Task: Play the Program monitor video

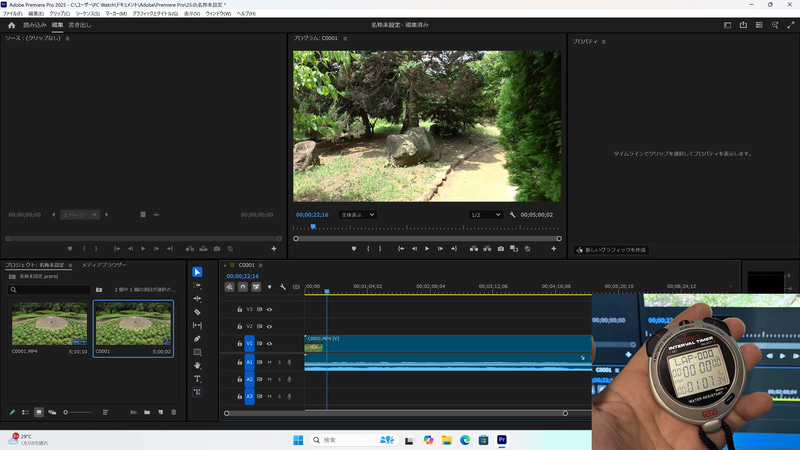Action: tap(427, 248)
